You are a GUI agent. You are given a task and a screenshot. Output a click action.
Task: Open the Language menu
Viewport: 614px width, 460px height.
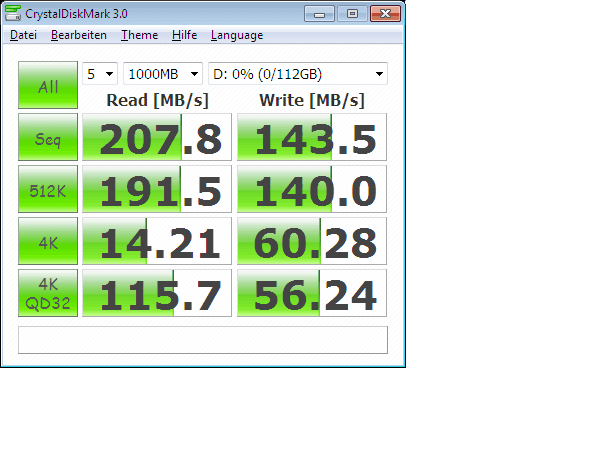237,35
